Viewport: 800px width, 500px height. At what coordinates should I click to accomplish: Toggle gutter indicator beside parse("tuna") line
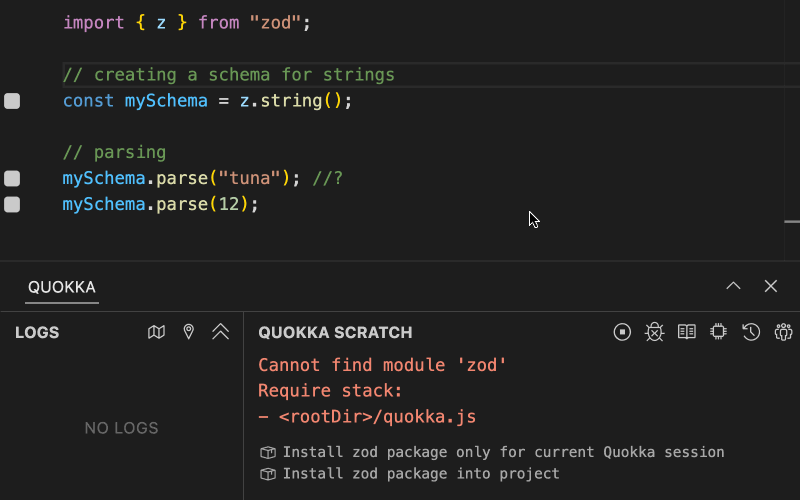pos(12,179)
